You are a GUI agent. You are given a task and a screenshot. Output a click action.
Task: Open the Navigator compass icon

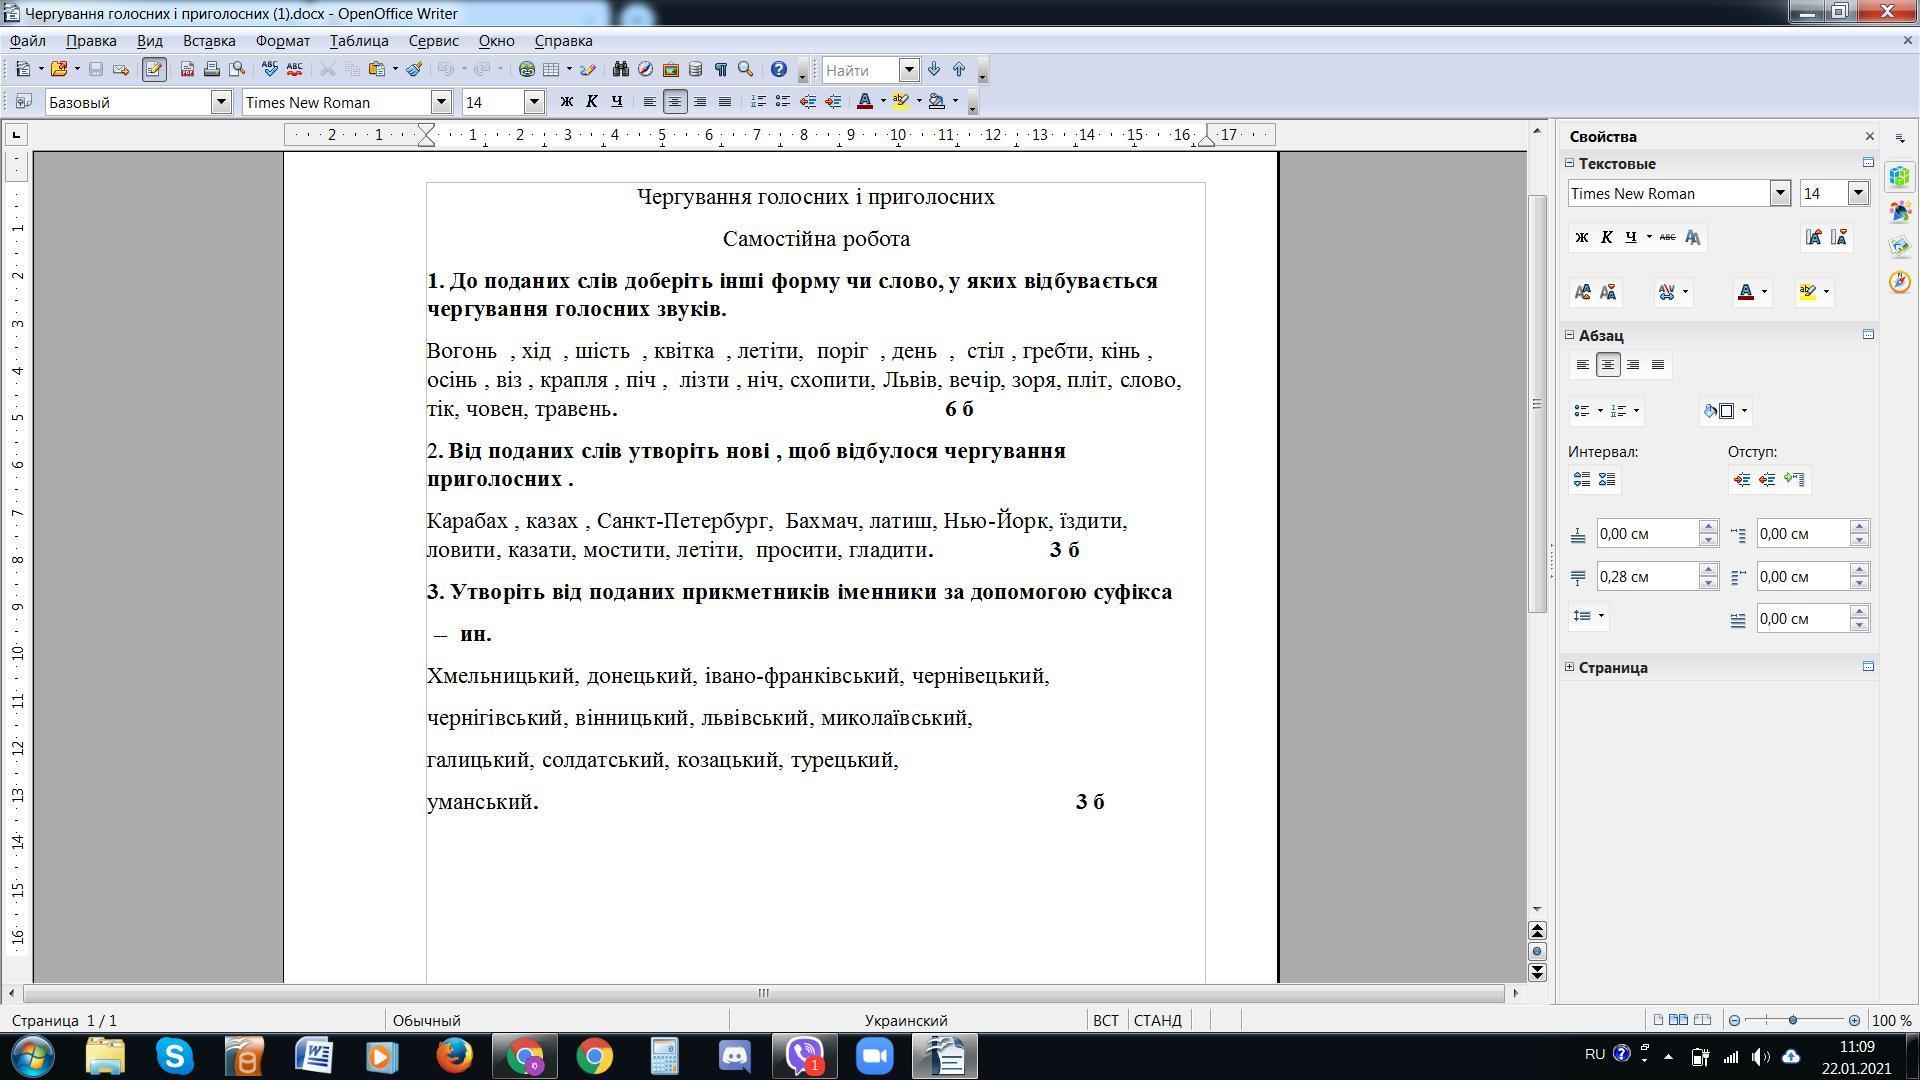(645, 69)
